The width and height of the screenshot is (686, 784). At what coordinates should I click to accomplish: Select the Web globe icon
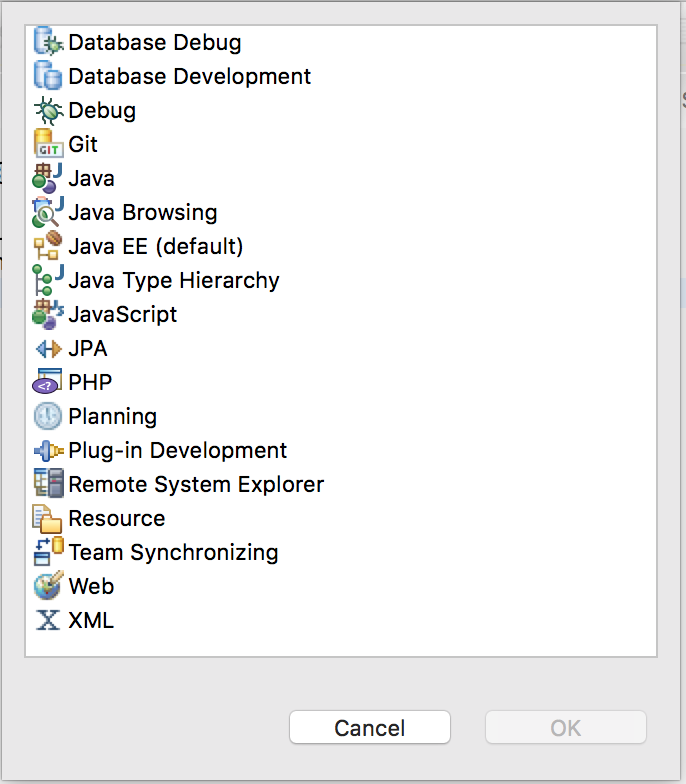click(48, 586)
